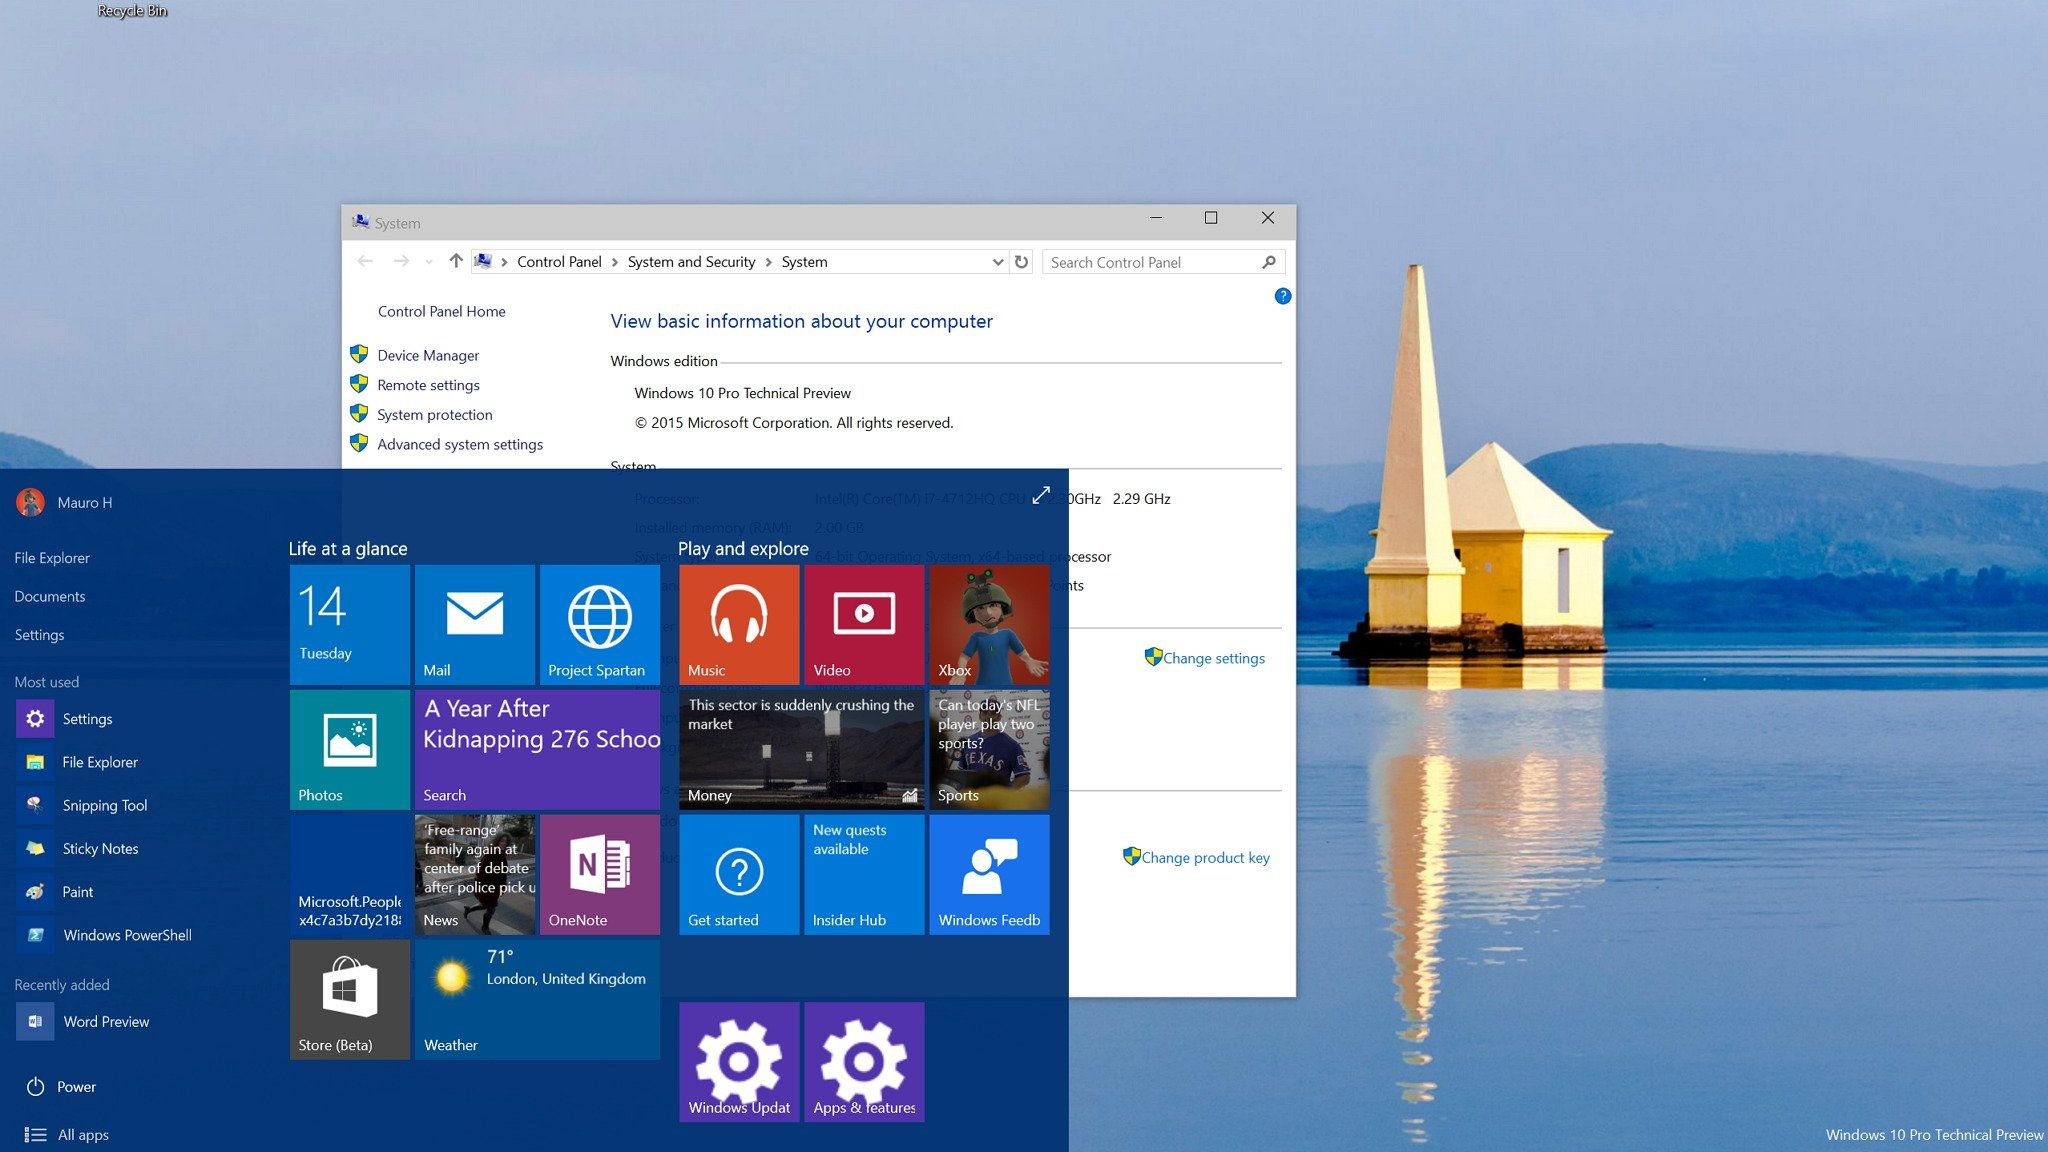The height and width of the screenshot is (1152, 2048).
Task: Open the Get started tile
Action: [x=739, y=874]
